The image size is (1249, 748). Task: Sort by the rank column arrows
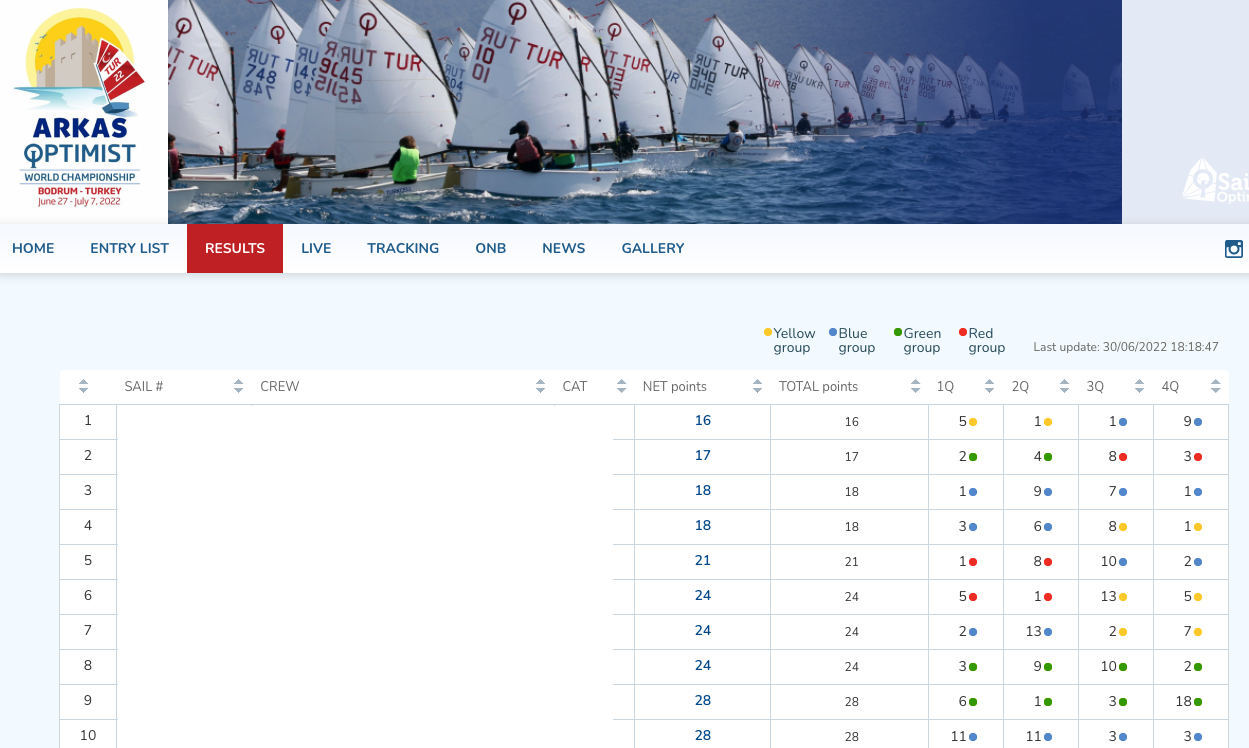84,386
